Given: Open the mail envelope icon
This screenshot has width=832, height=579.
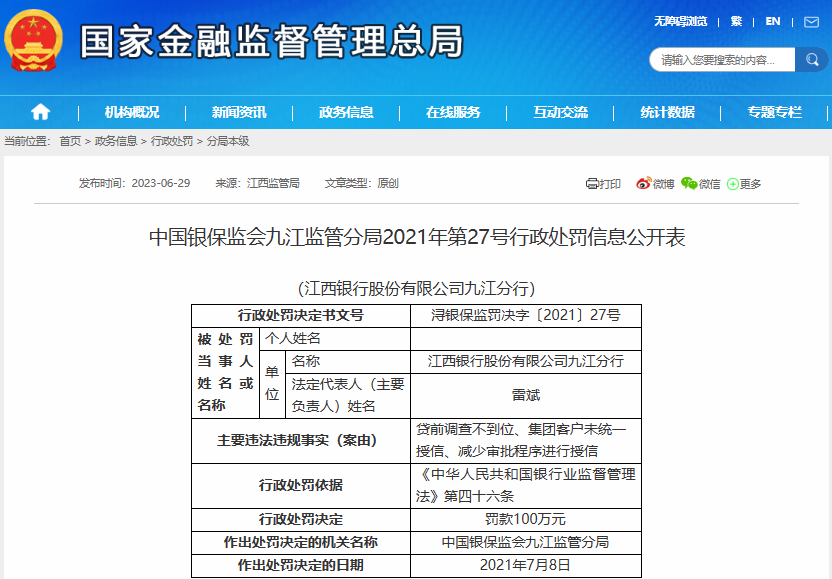Looking at the screenshot, I should [x=811, y=21].
